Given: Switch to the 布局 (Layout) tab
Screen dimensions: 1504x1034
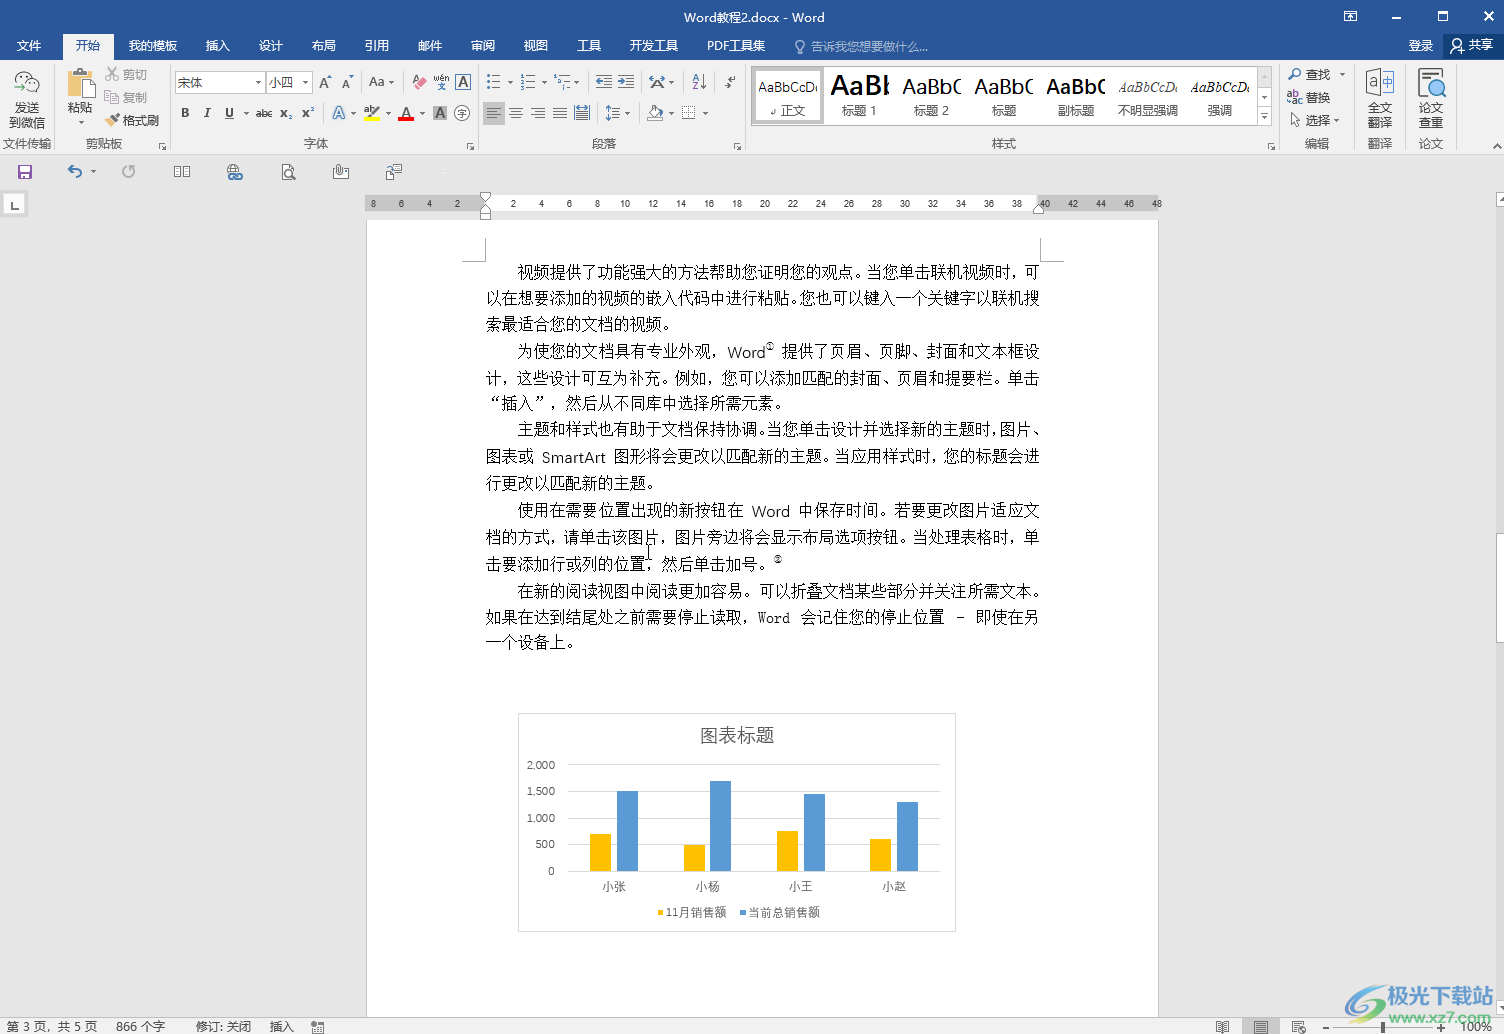Looking at the screenshot, I should [323, 46].
